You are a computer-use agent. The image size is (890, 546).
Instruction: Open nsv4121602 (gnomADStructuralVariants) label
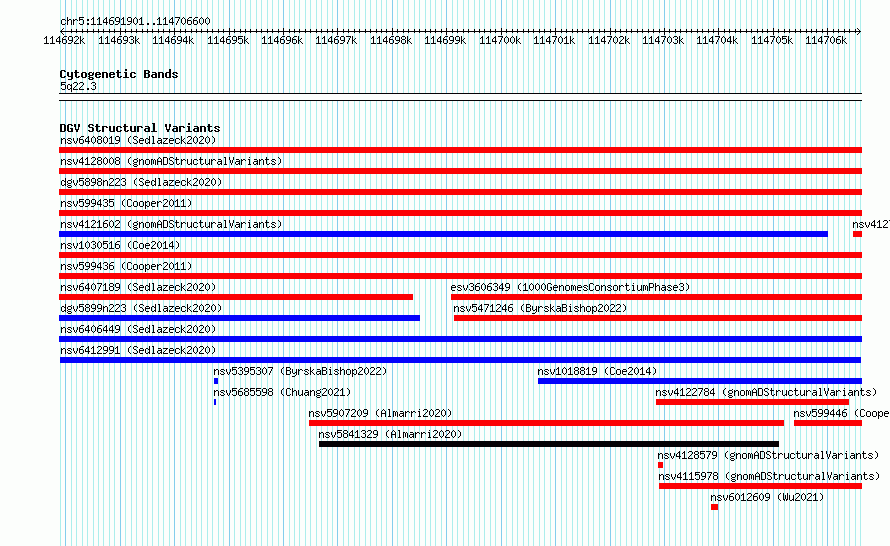171,224
